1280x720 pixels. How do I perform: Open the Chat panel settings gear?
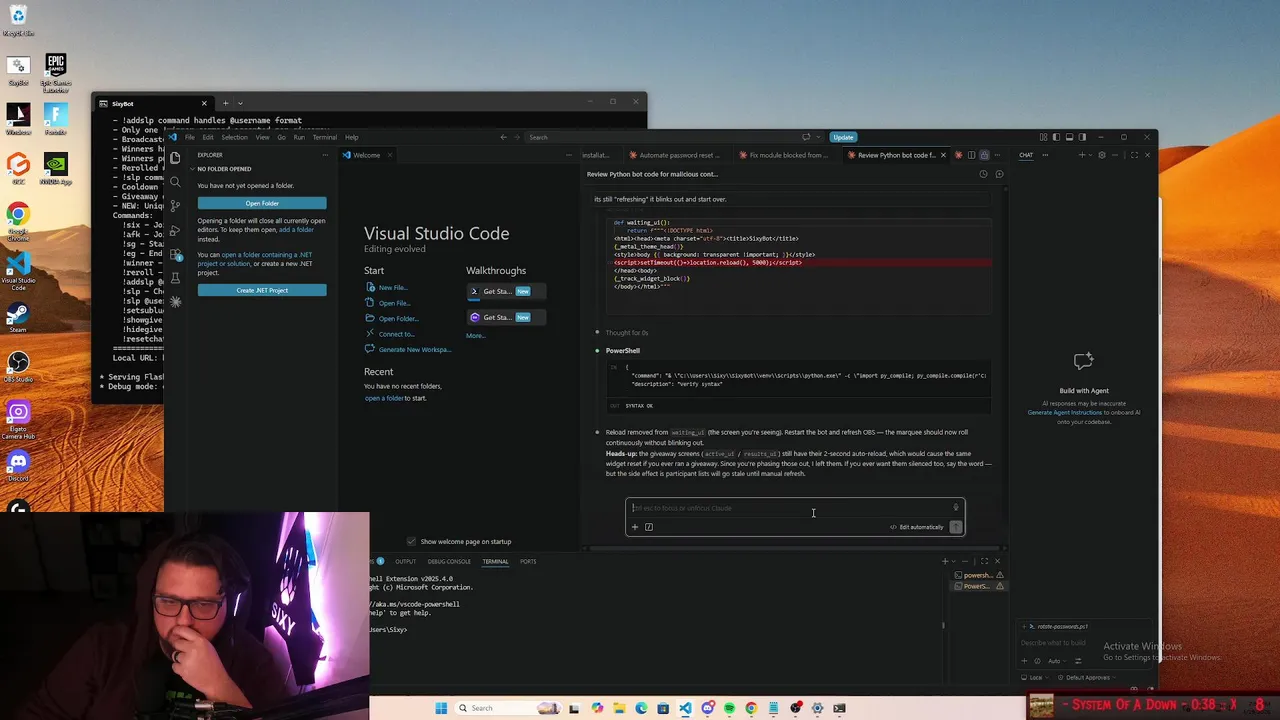pos(1102,155)
